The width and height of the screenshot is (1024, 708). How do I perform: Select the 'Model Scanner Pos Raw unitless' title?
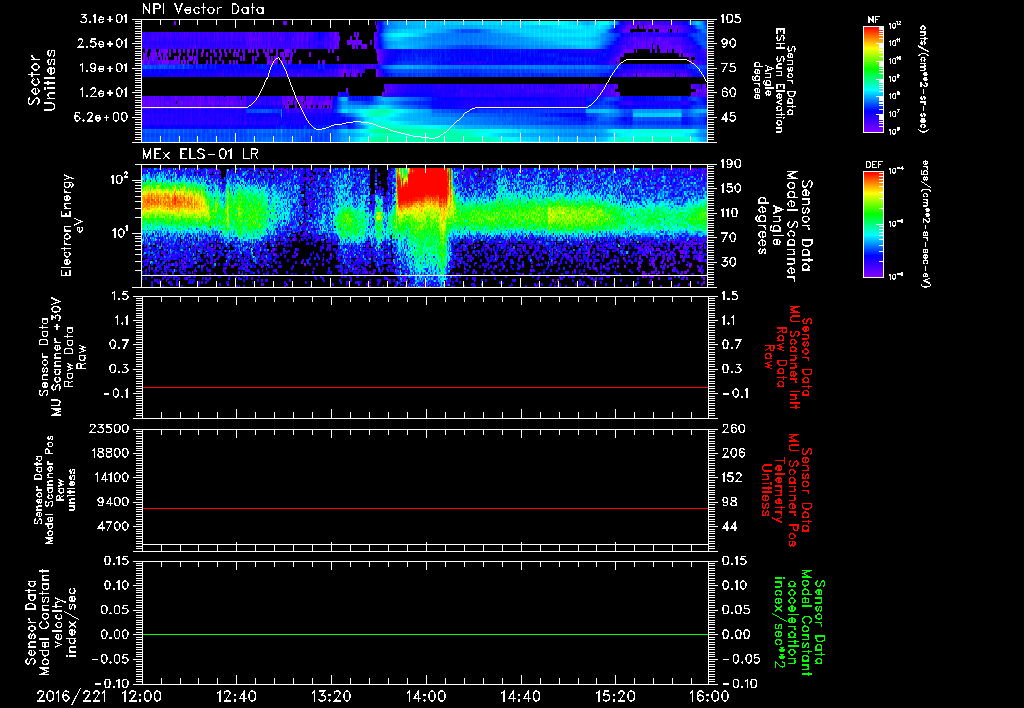pyautogui.click(x=55, y=490)
